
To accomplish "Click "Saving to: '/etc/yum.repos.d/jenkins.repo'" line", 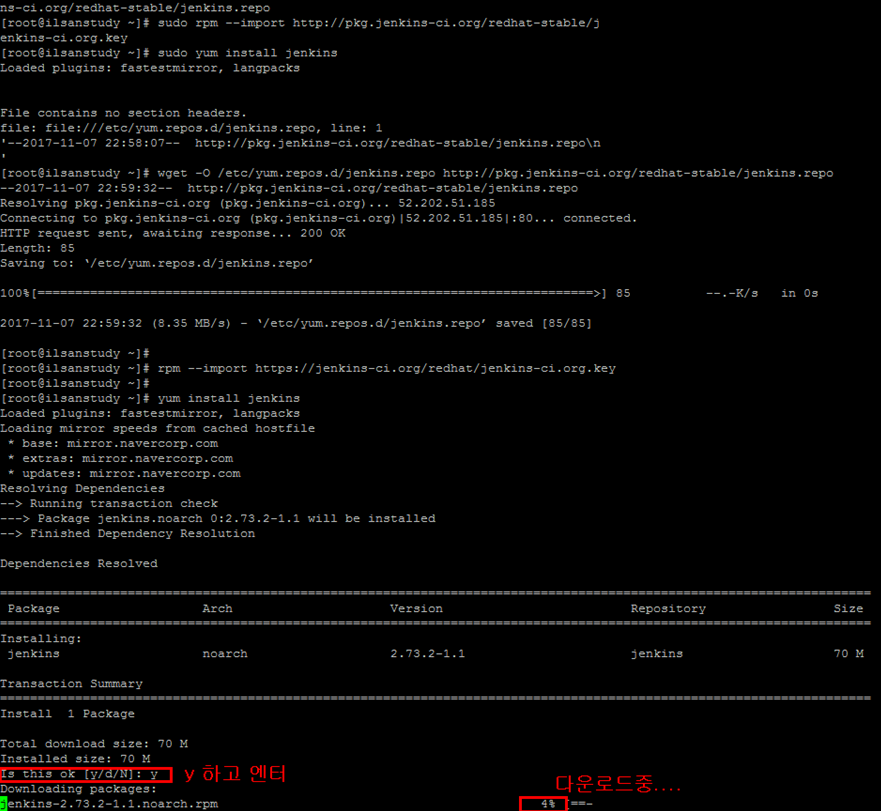I will point(157,263).
